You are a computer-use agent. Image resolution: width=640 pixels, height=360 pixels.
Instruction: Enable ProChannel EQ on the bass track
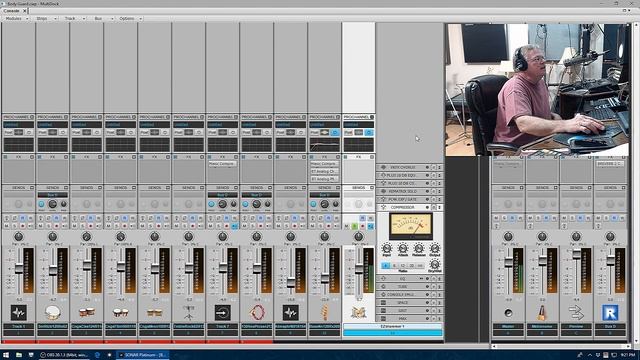tap(335, 132)
